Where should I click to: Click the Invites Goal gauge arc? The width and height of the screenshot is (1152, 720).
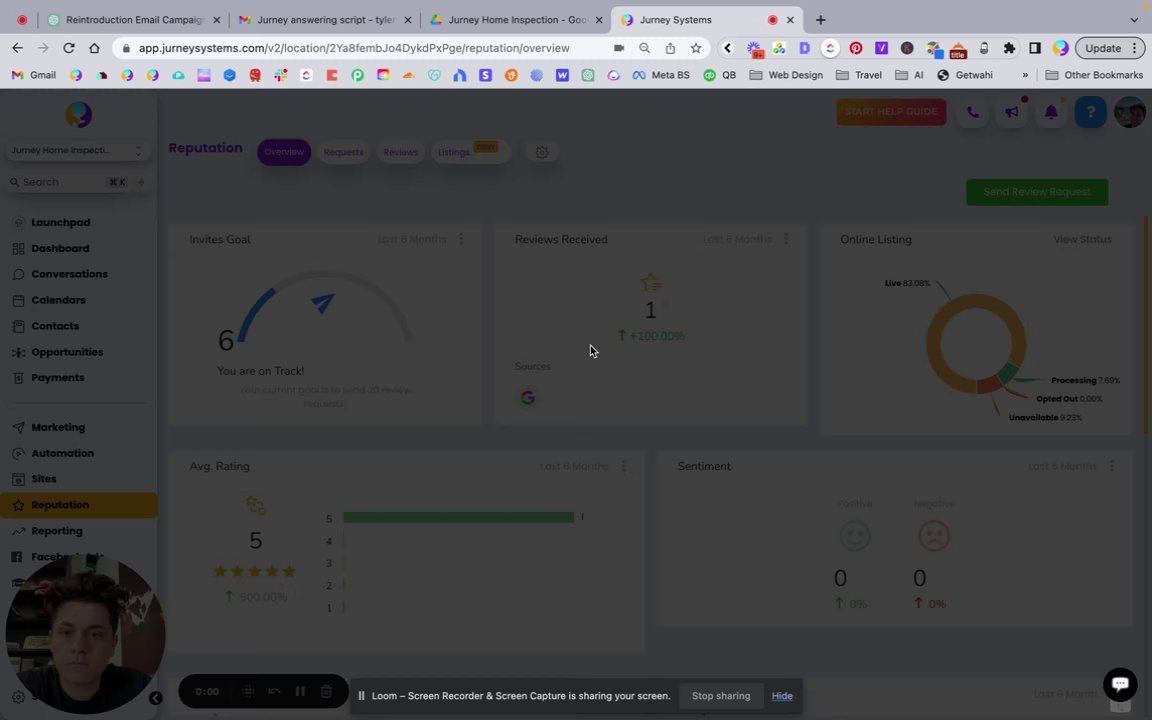click(323, 307)
